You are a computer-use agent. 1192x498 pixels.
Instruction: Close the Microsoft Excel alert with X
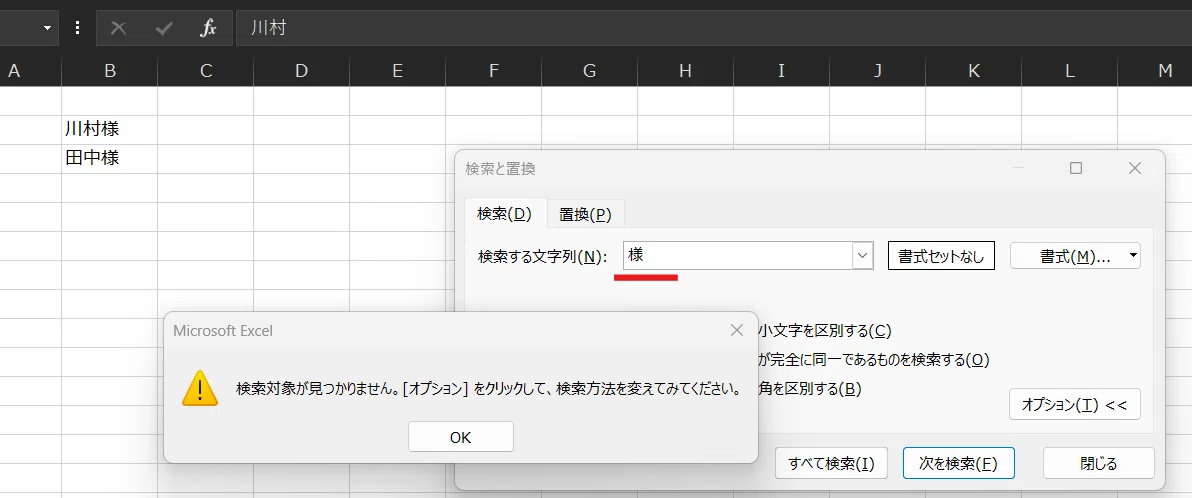tap(737, 330)
